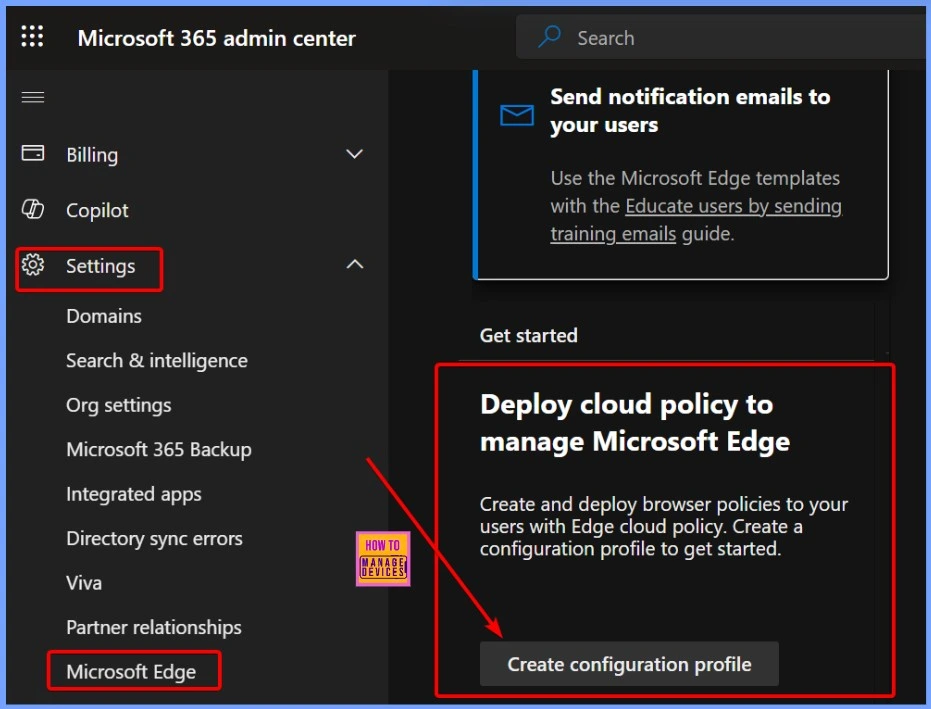Click Deploy cloud policy to manage Microsoft Edge heading

635,423
